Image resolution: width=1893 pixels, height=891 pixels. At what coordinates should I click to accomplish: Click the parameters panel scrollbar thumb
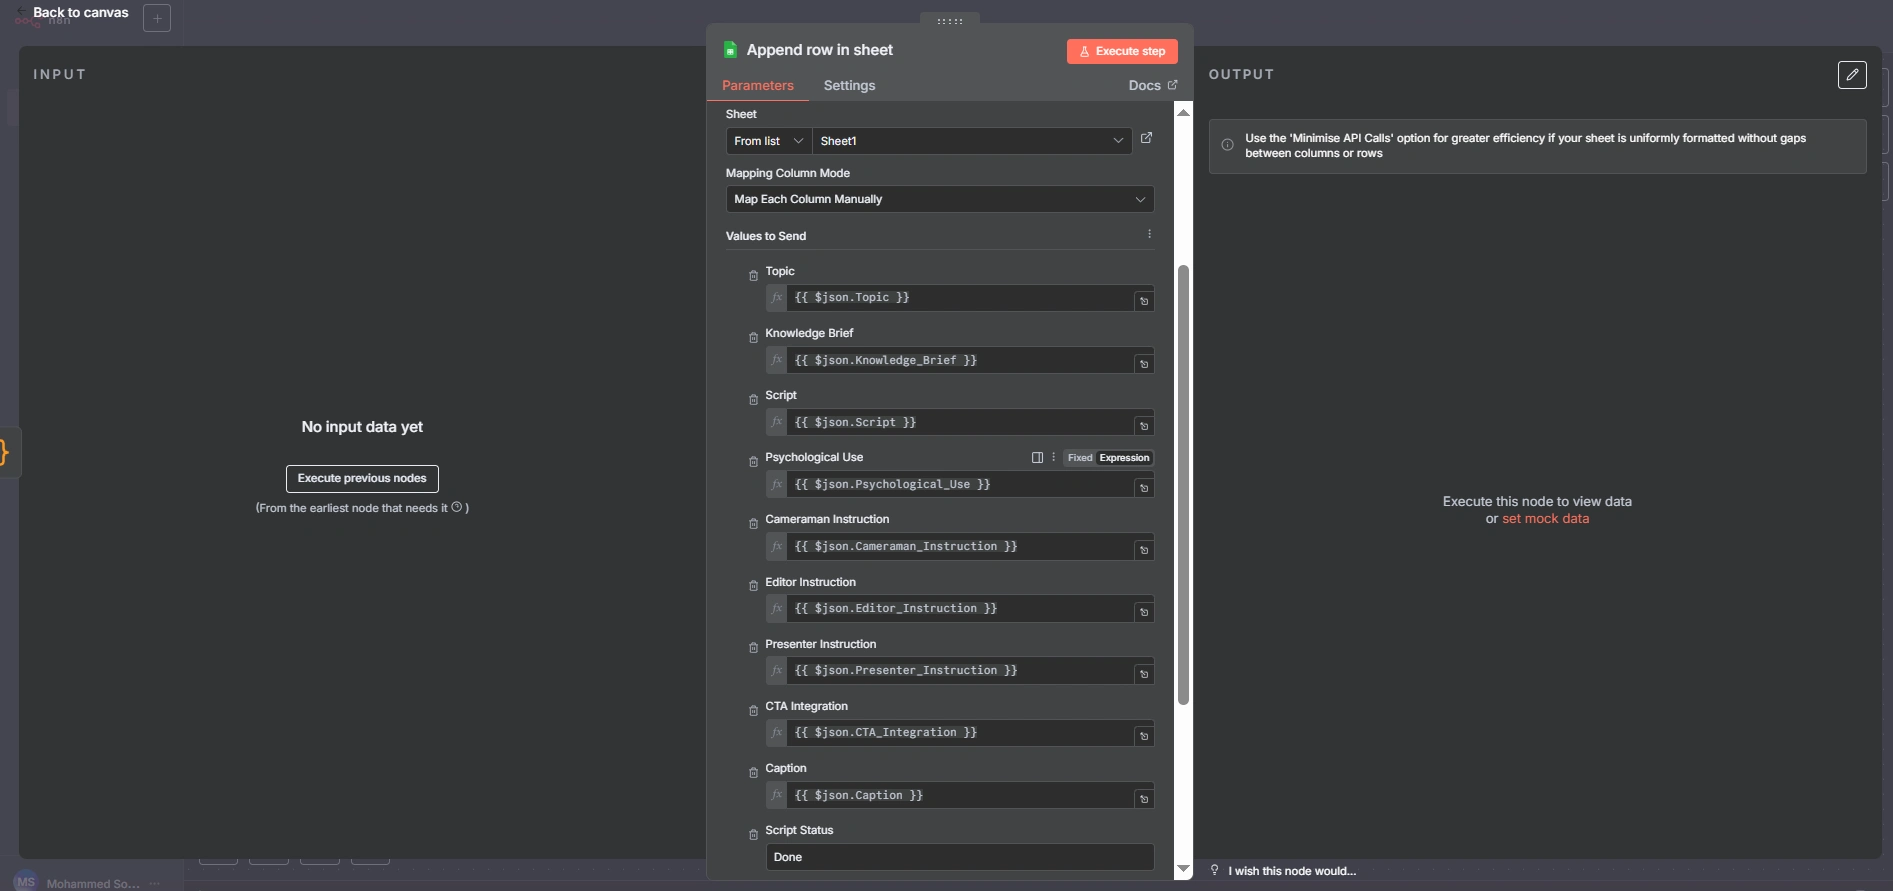click(x=1183, y=485)
